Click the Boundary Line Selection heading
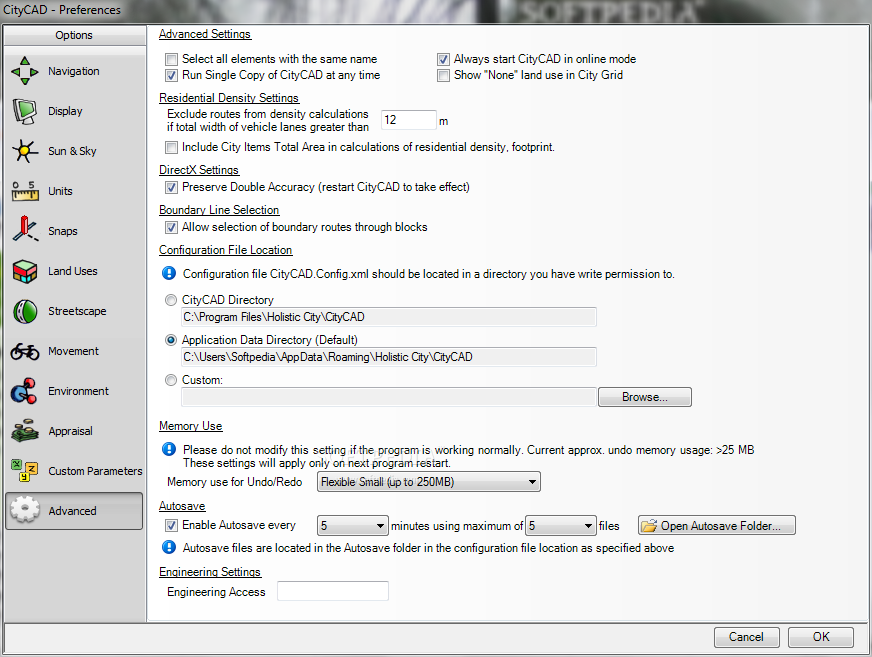Image resolution: width=872 pixels, height=657 pixels. pyautogui.click(x=219, y=210)
